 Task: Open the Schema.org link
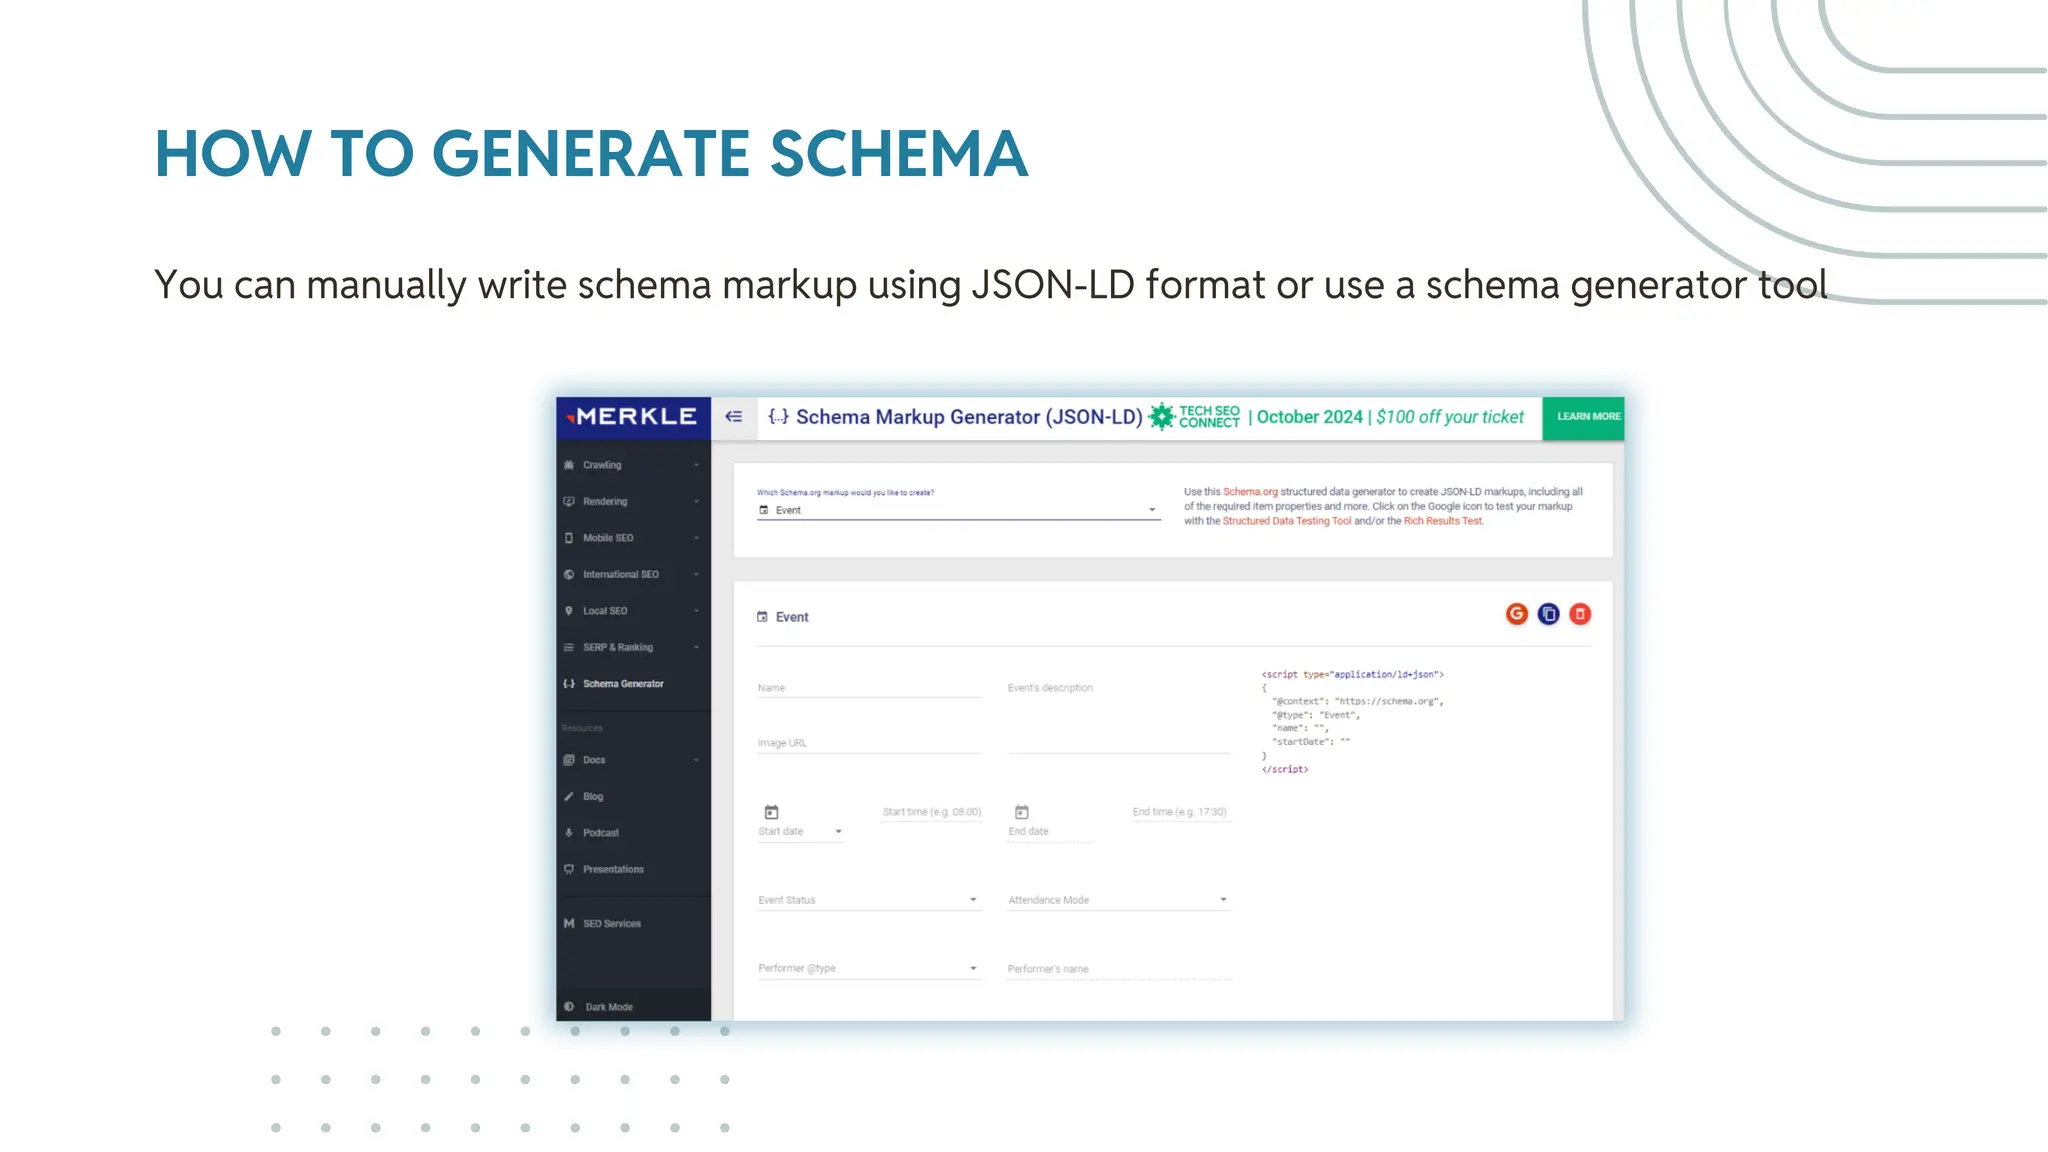(x=1250, y=492)
